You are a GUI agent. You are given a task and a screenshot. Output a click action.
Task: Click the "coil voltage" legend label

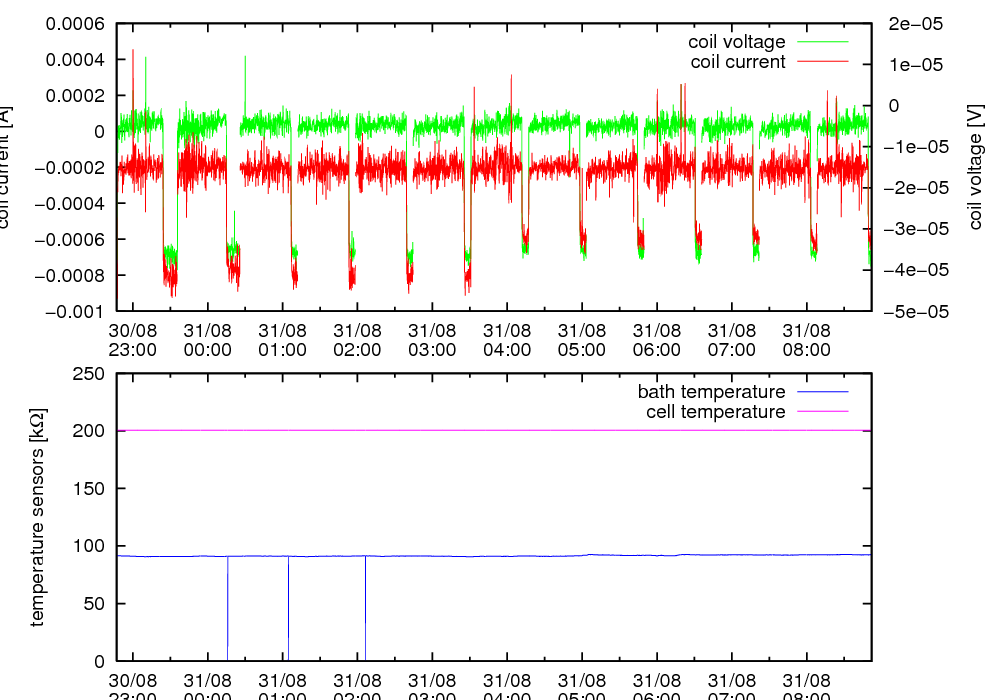coord(736,42)
